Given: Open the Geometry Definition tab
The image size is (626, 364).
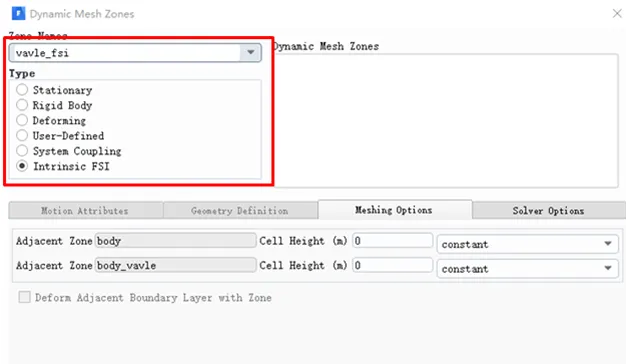Looking at the screenshot, I should (x=240, y=211).
